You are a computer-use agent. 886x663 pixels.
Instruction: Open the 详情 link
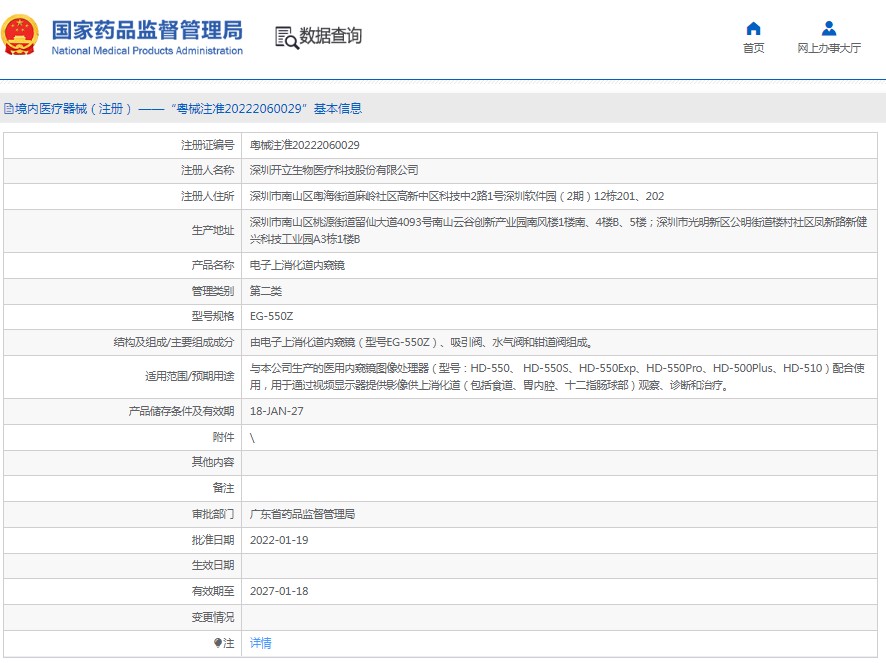[x=260, y=643]
